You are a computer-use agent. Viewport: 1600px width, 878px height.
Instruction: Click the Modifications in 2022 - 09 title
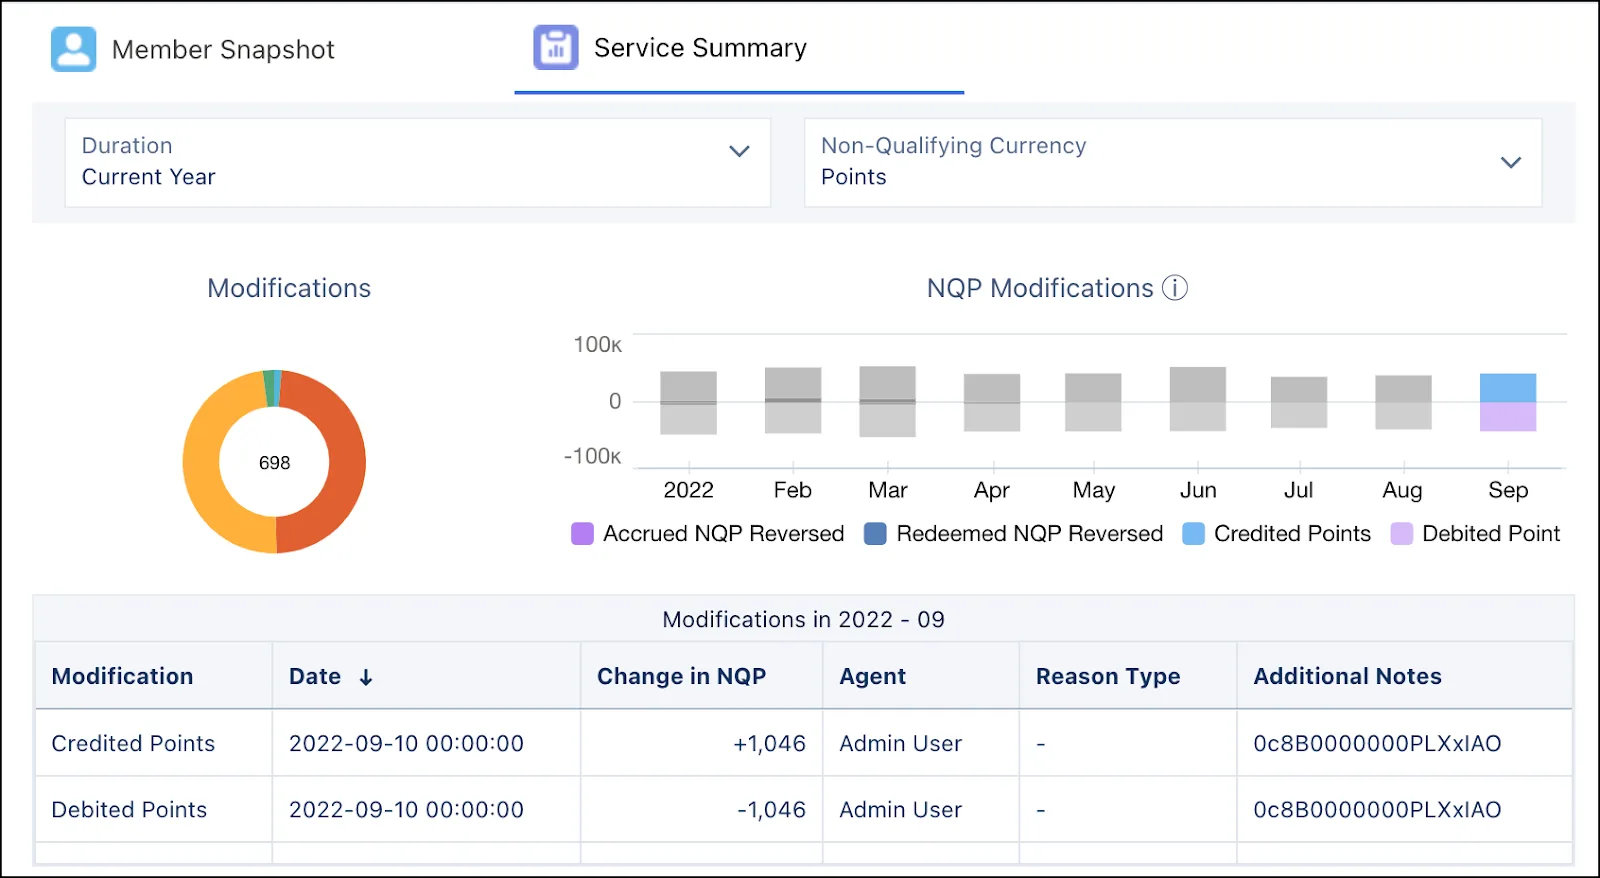(803, 620)
